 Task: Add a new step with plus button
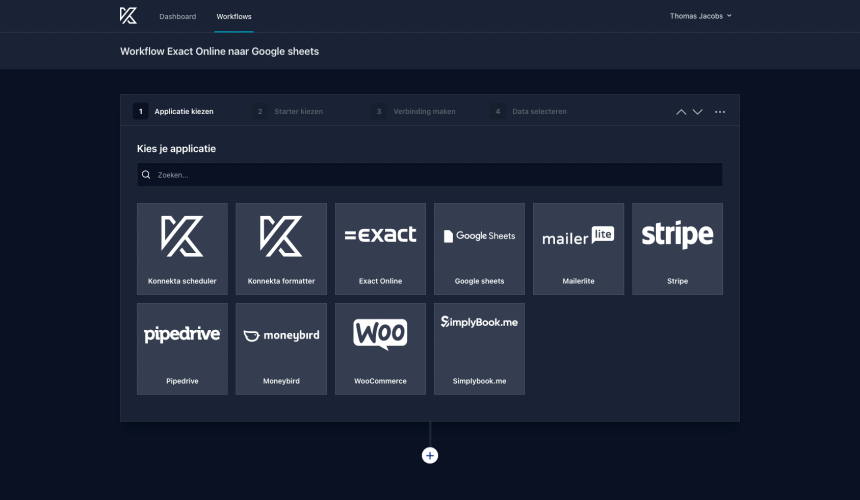[x=430, y=456]
